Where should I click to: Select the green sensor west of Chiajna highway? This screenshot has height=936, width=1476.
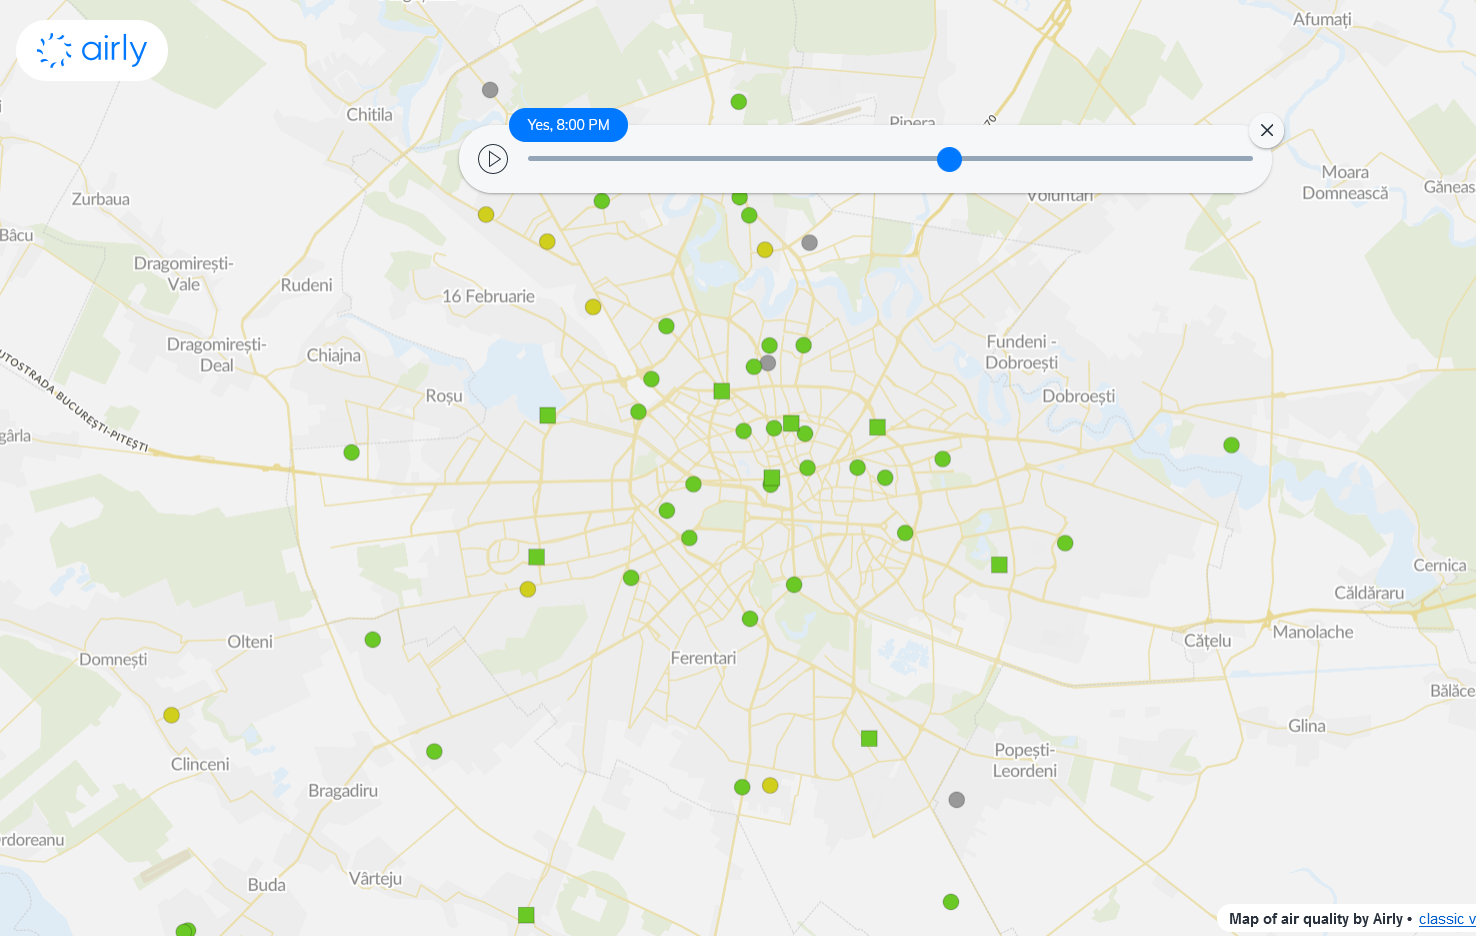[352, 453]
